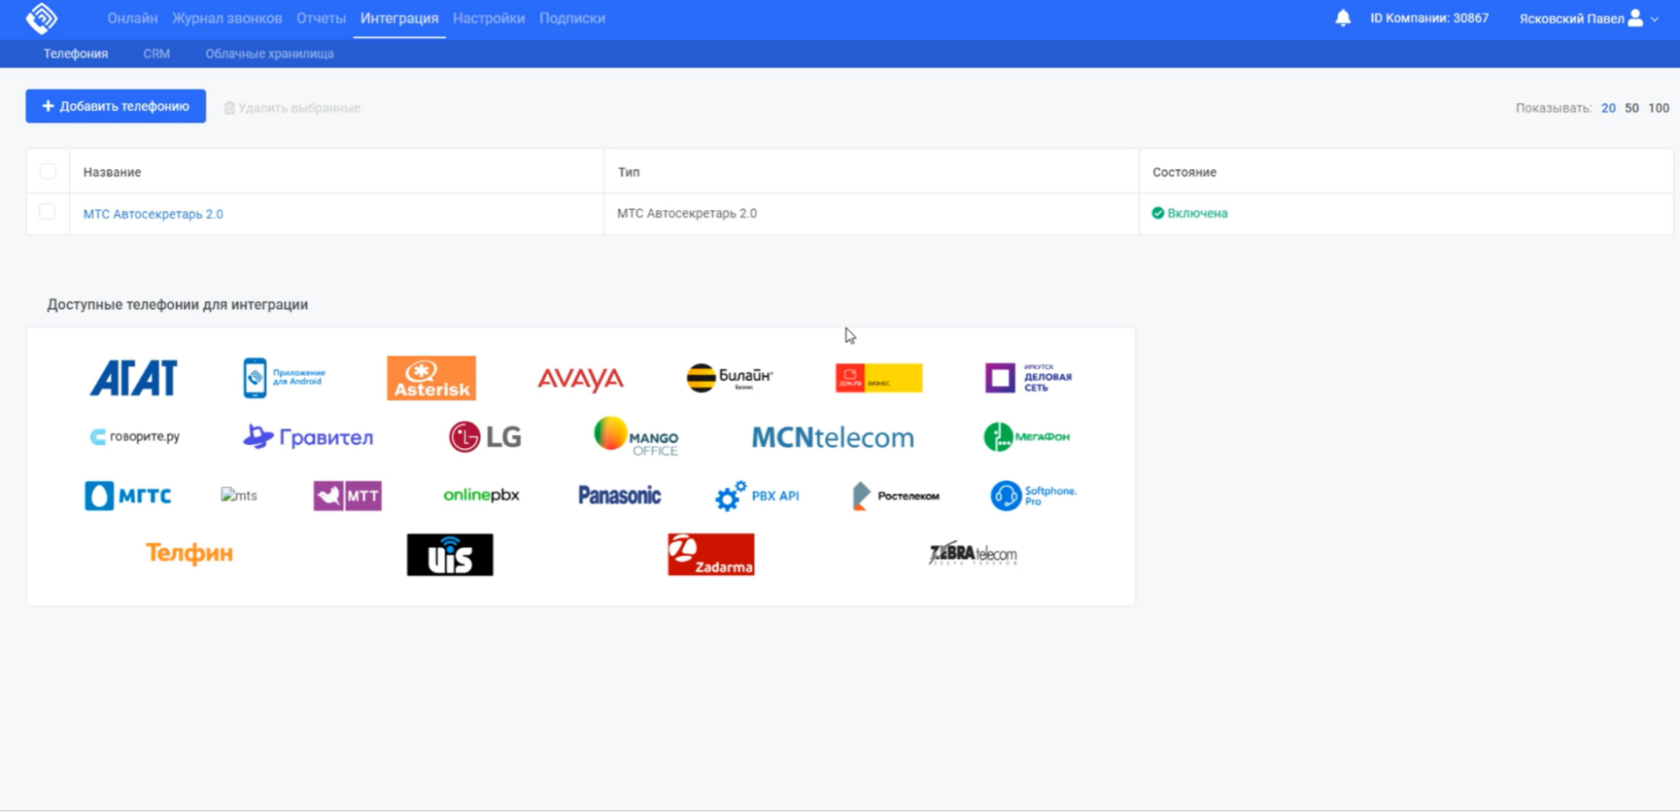Image resolution: width=1680 pixels, height=812 pixels.
Task: Select the LG telephony logo
Action: [485, 437]
